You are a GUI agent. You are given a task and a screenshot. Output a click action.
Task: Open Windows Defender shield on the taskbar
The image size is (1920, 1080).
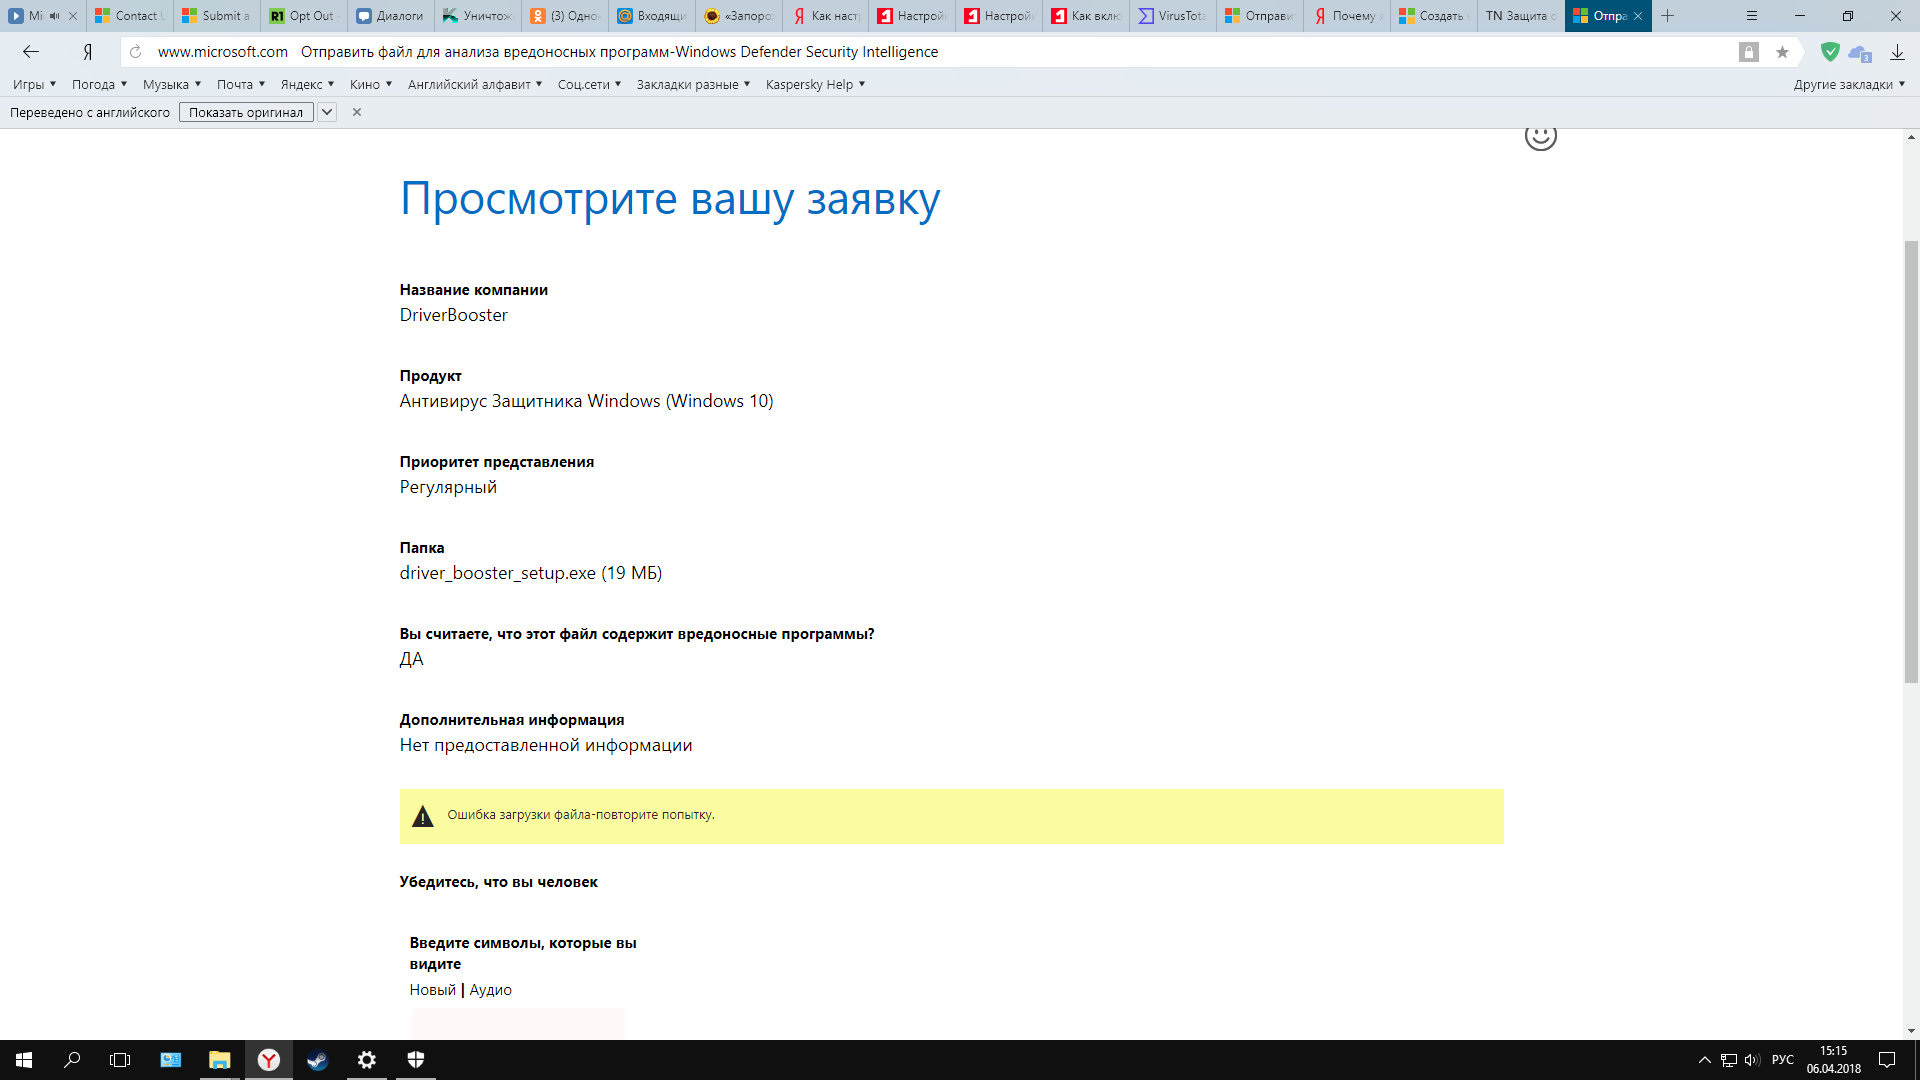point(416,1060)
